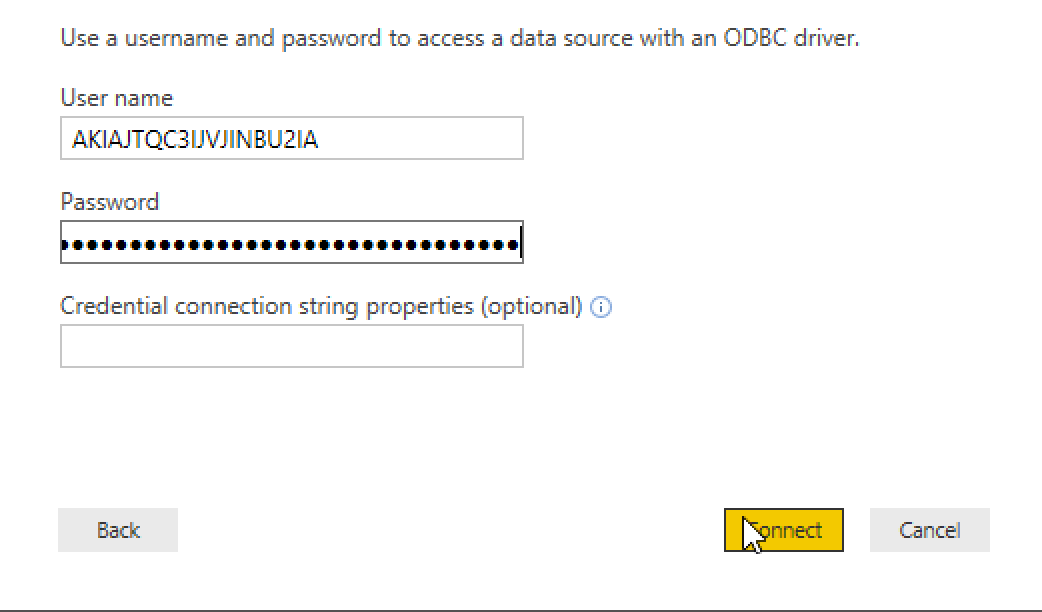Click the info icon beside connection string properties

coord(601,307)
